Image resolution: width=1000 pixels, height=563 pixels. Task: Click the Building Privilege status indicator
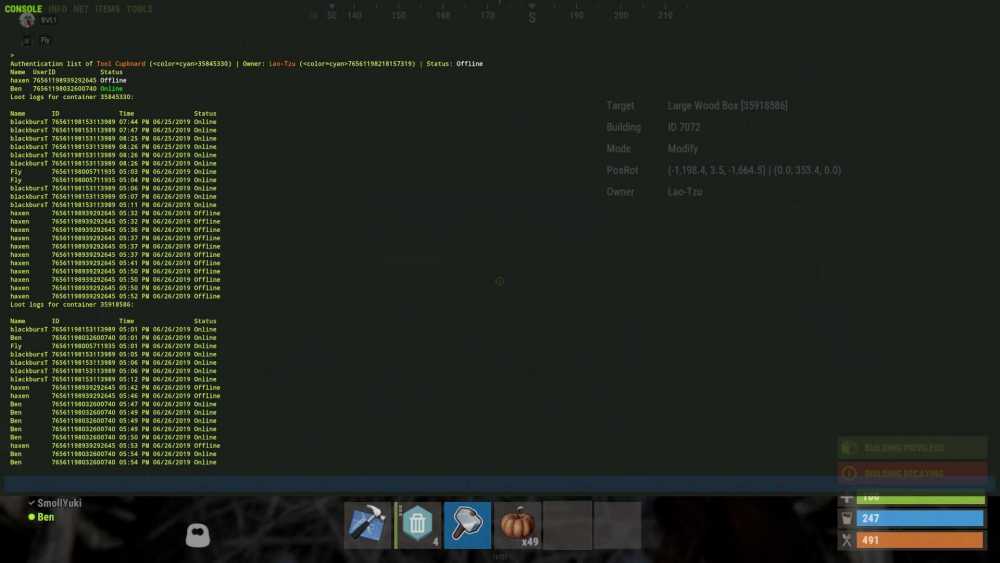coord(912,448)
